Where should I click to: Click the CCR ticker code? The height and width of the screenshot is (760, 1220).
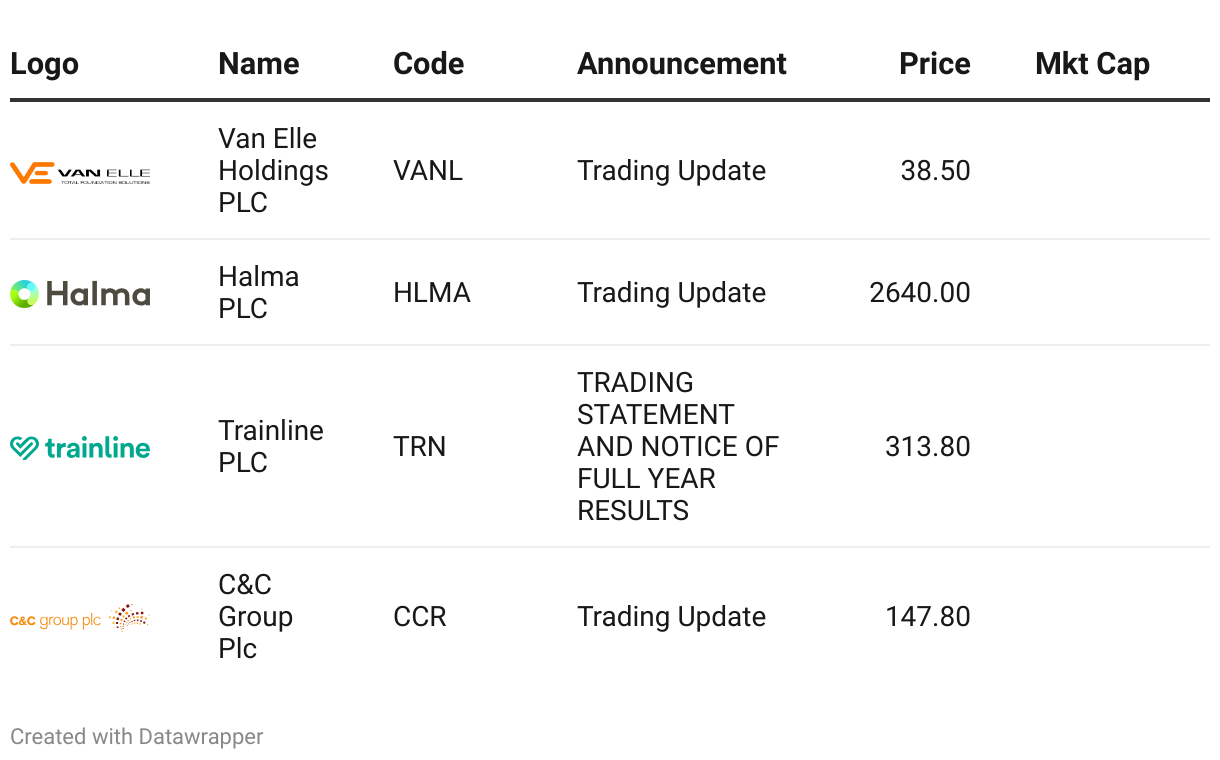tap(419, 617)
